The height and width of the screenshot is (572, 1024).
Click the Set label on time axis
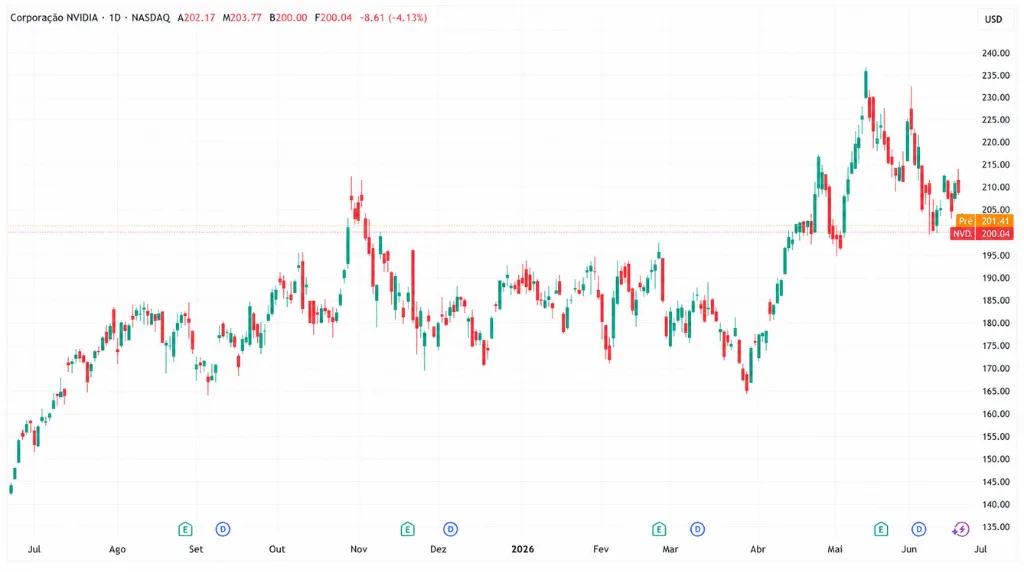(196, 549)
